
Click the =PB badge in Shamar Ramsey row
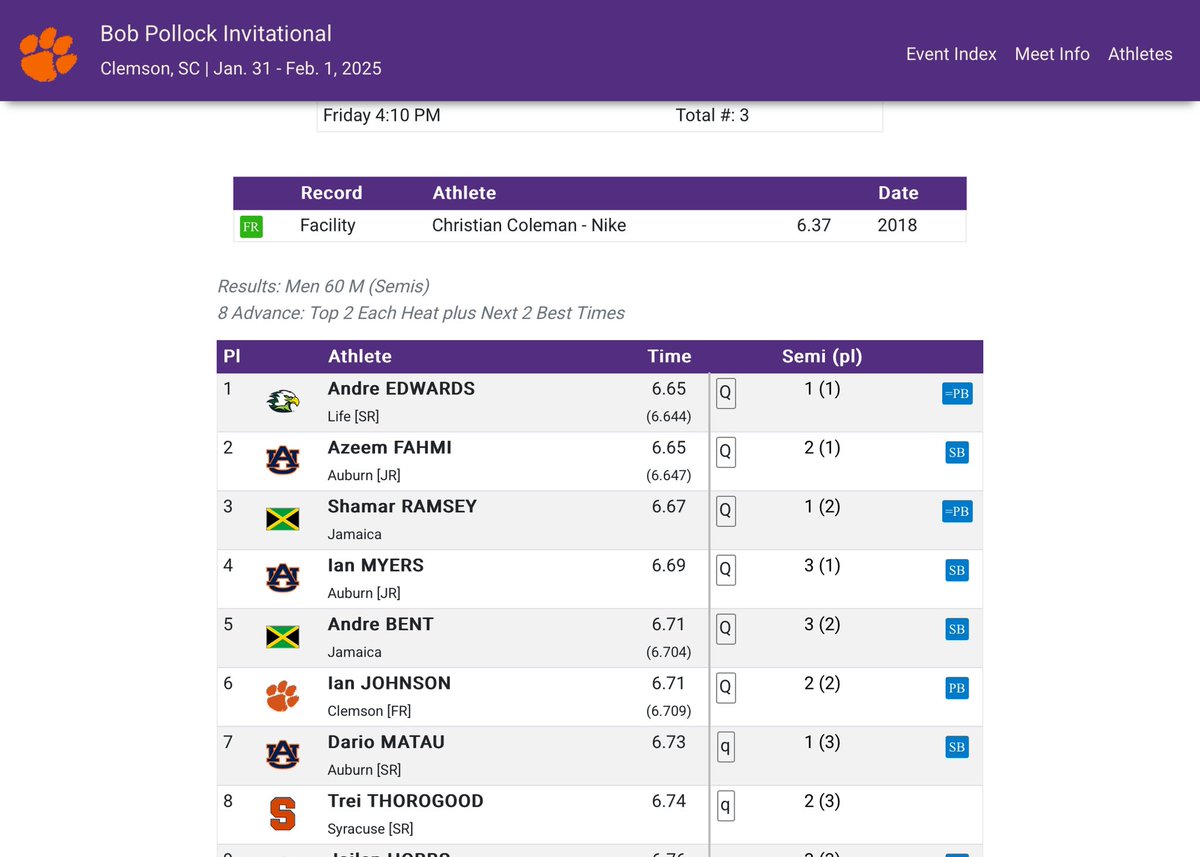957,511
